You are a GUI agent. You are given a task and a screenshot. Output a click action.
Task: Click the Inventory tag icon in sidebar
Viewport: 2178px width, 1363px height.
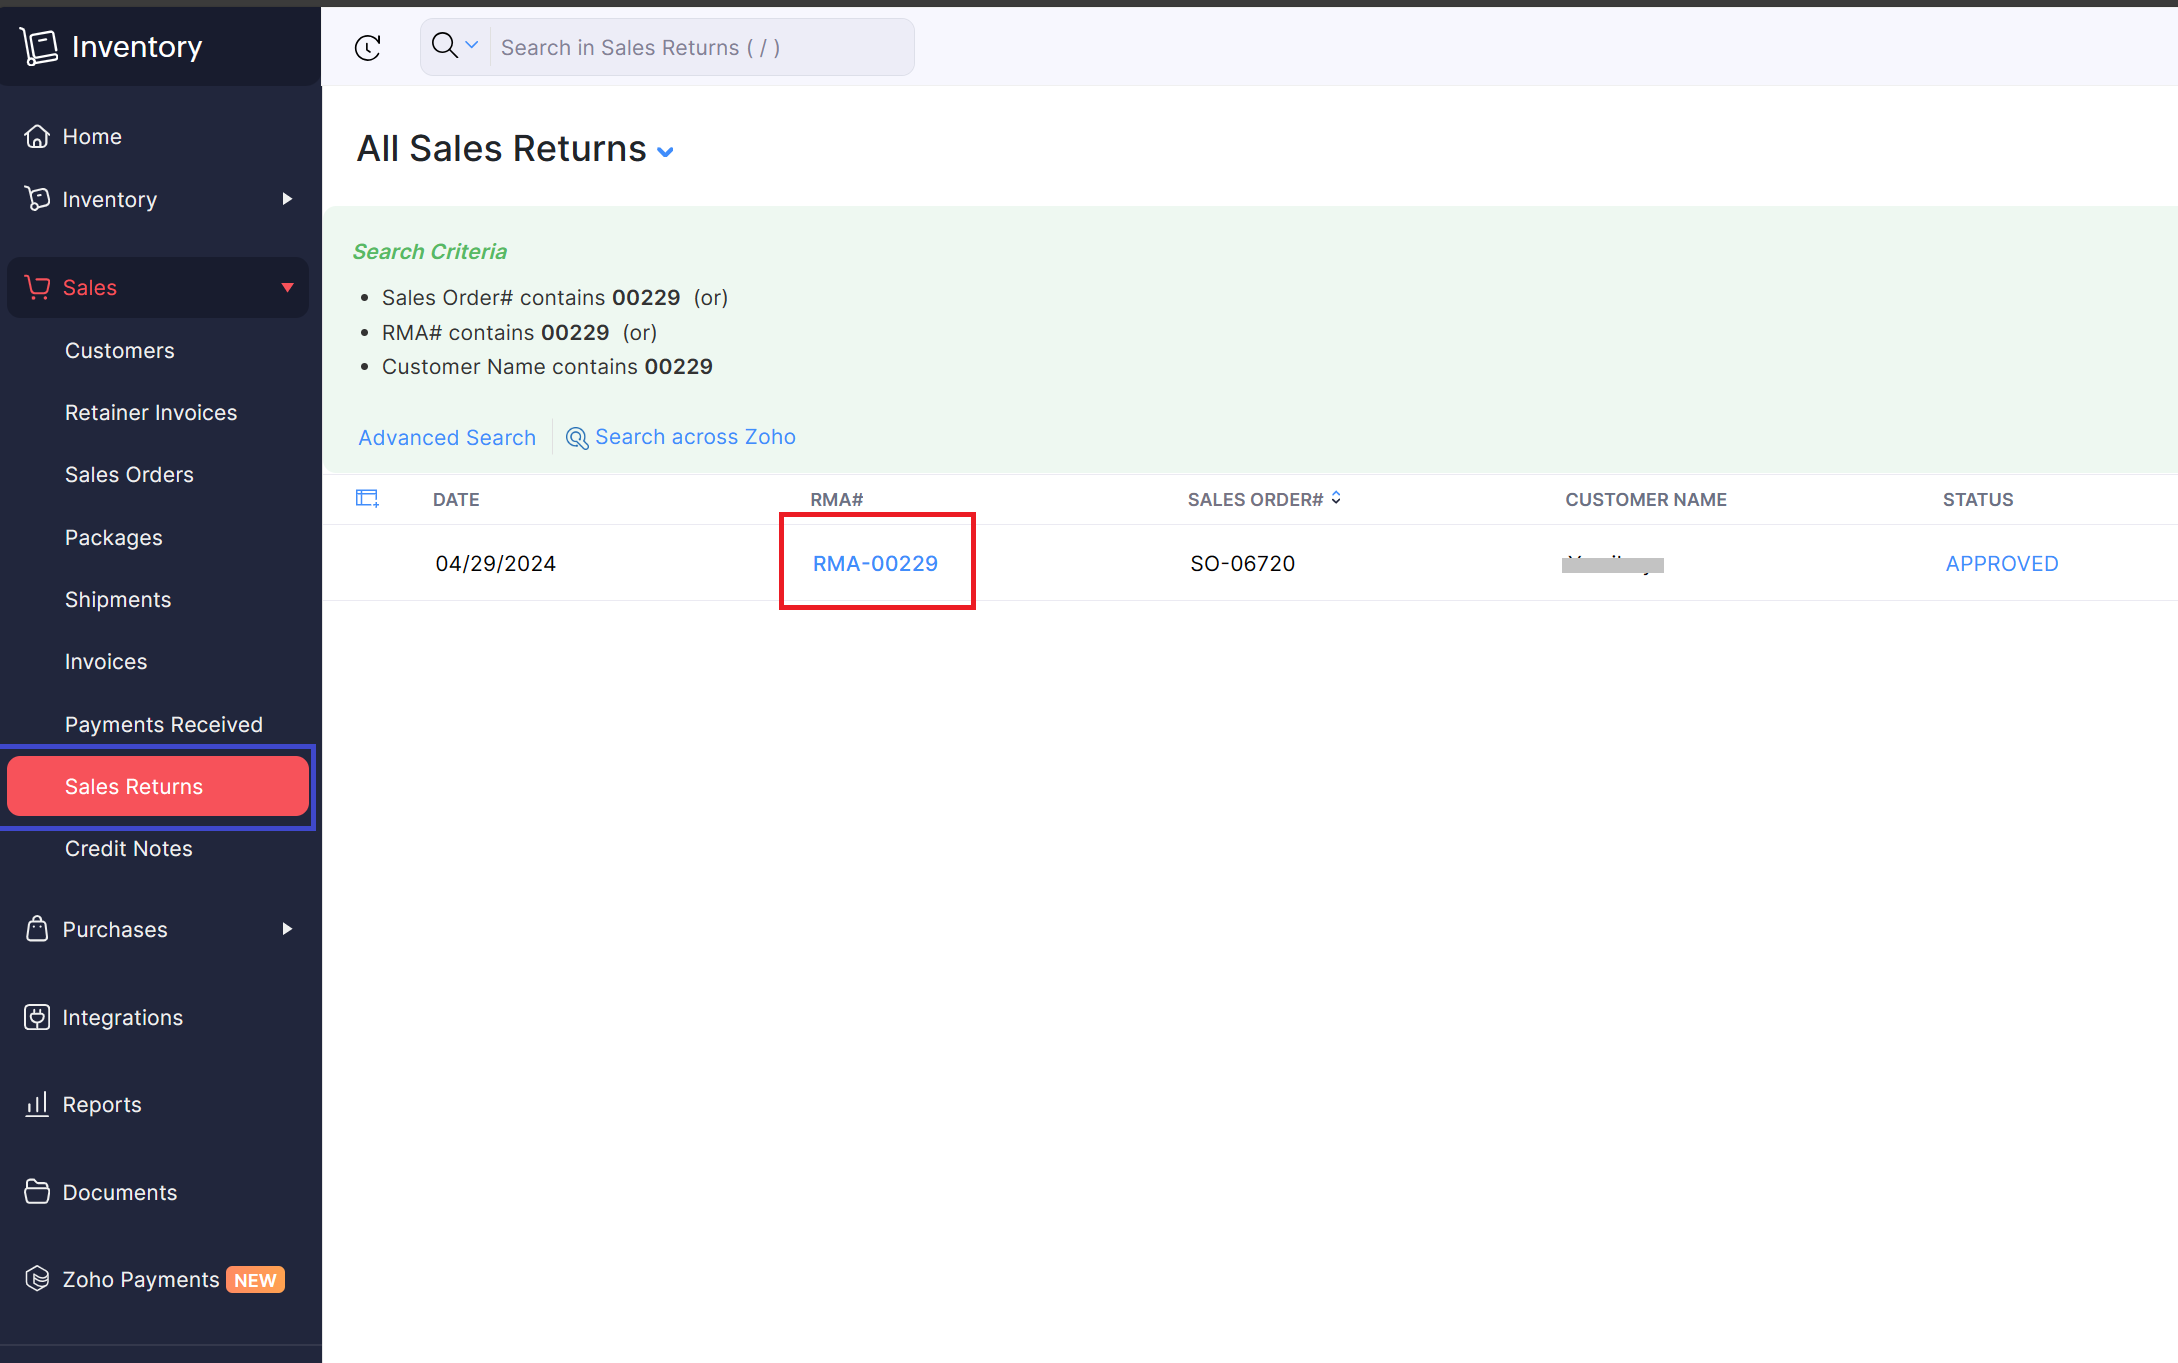click(x=37, y=199)
